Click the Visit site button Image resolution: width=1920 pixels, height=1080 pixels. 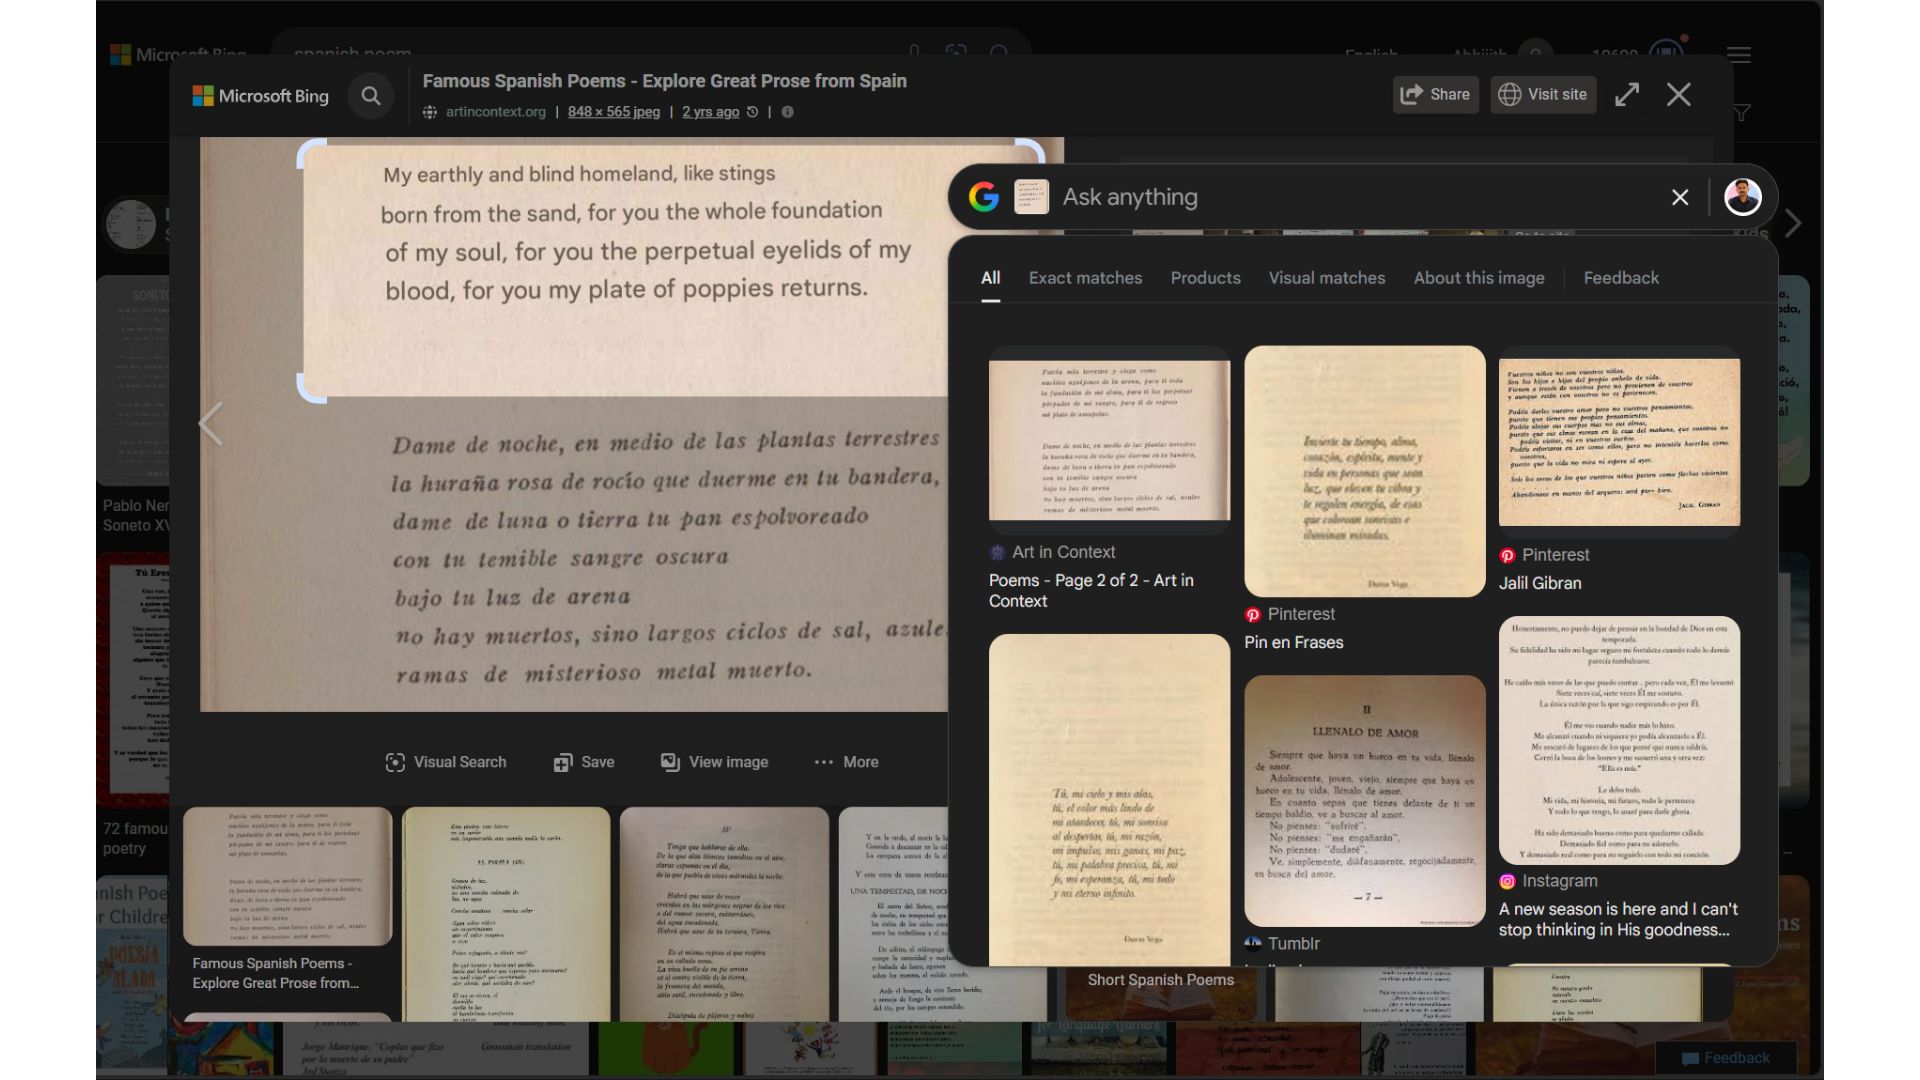pyautogui.click(x=1542, y=95)
